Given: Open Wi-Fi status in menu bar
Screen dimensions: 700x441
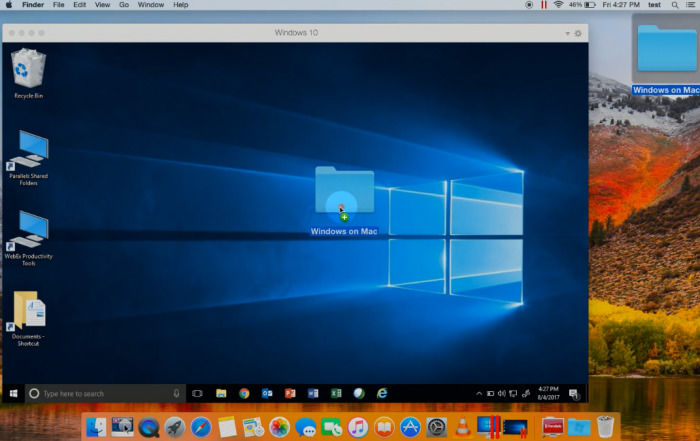Looking at the screenshot, I should [558, 5].
